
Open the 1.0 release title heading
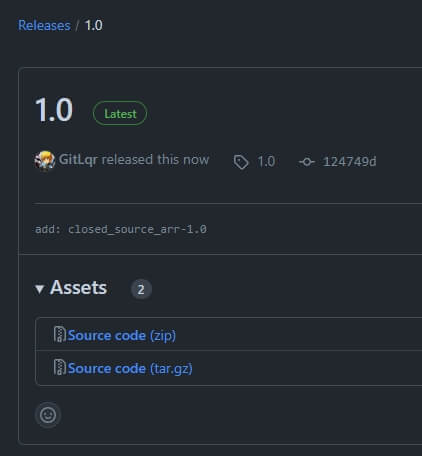click(x=54, y=110)
